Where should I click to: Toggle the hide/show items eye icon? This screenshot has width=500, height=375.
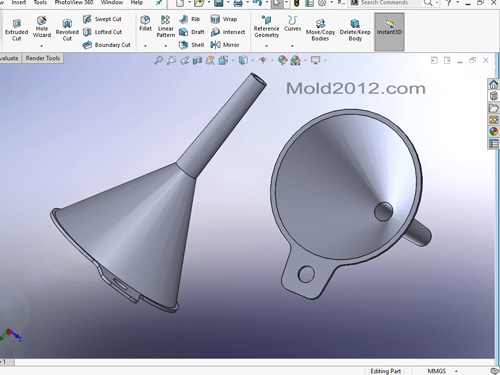coord(263,60)
